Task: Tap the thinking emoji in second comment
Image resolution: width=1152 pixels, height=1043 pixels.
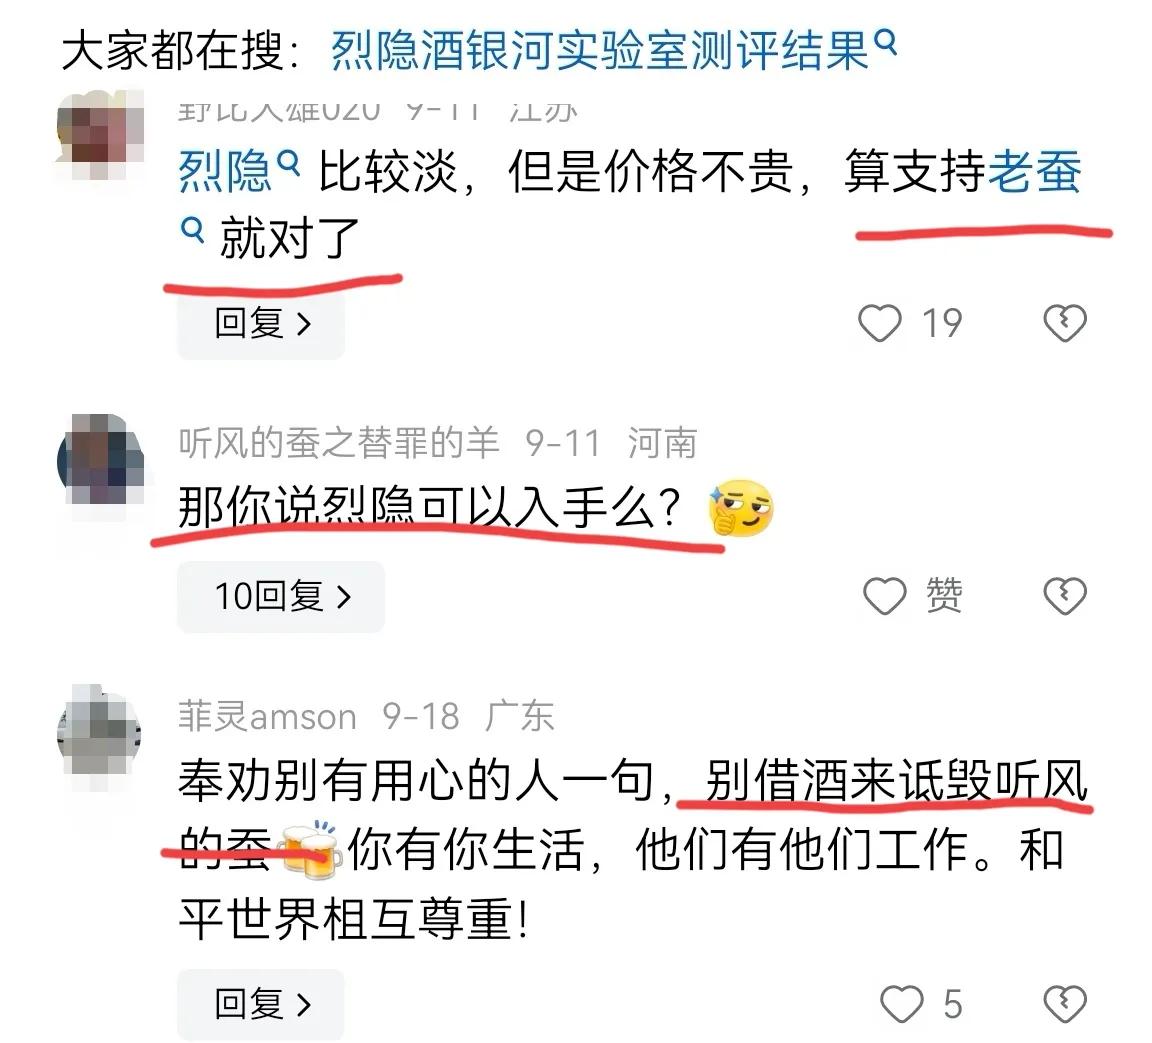Action: click(x=741, y=508)
